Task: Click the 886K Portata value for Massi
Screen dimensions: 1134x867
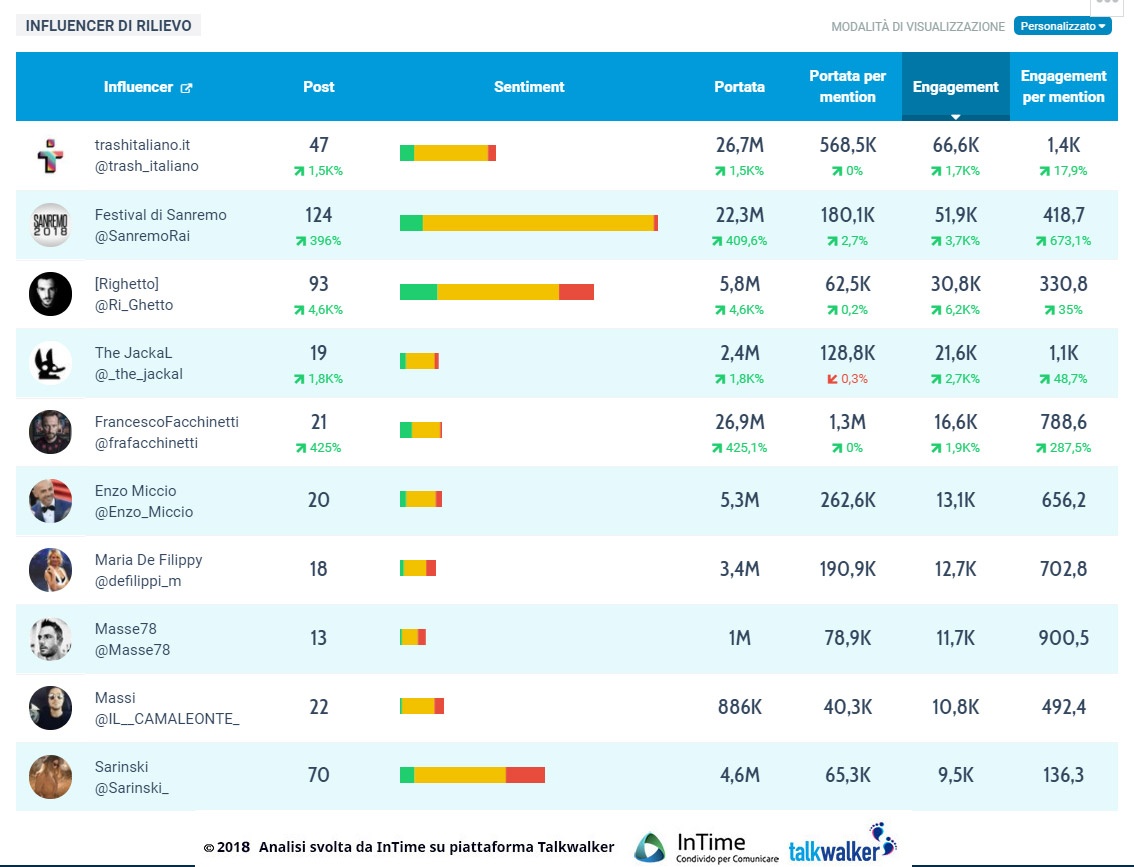Action: click(739, 706)
